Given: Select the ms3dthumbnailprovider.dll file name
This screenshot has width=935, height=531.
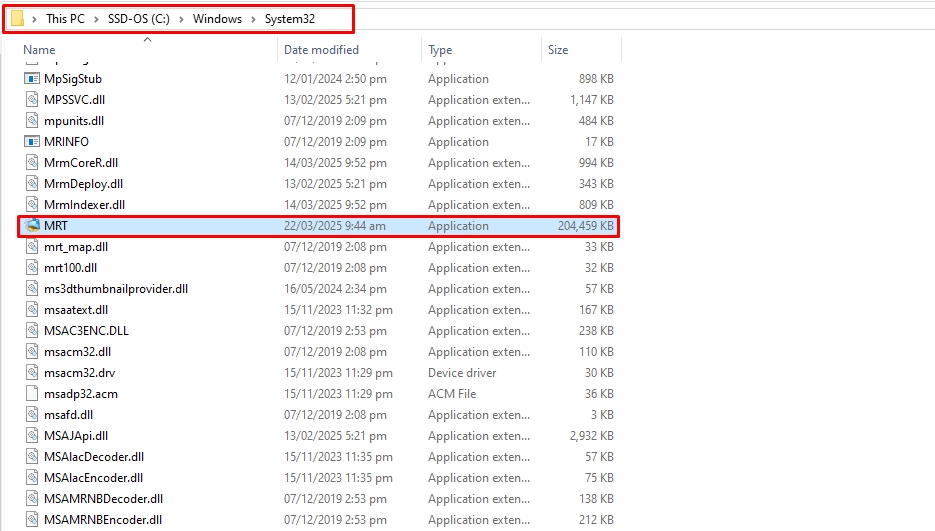Looking at the screenshot, I should (116, 289).
